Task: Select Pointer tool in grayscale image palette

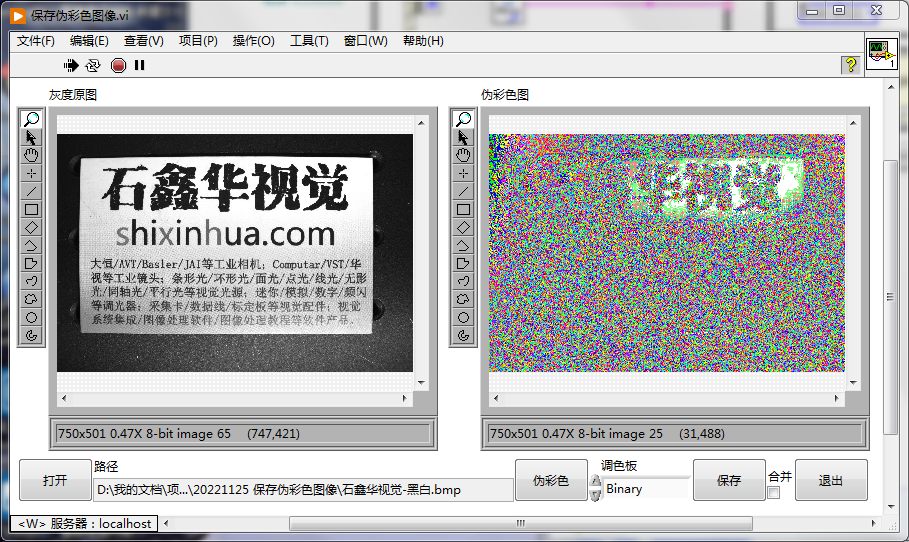Action: click(31, 137)
